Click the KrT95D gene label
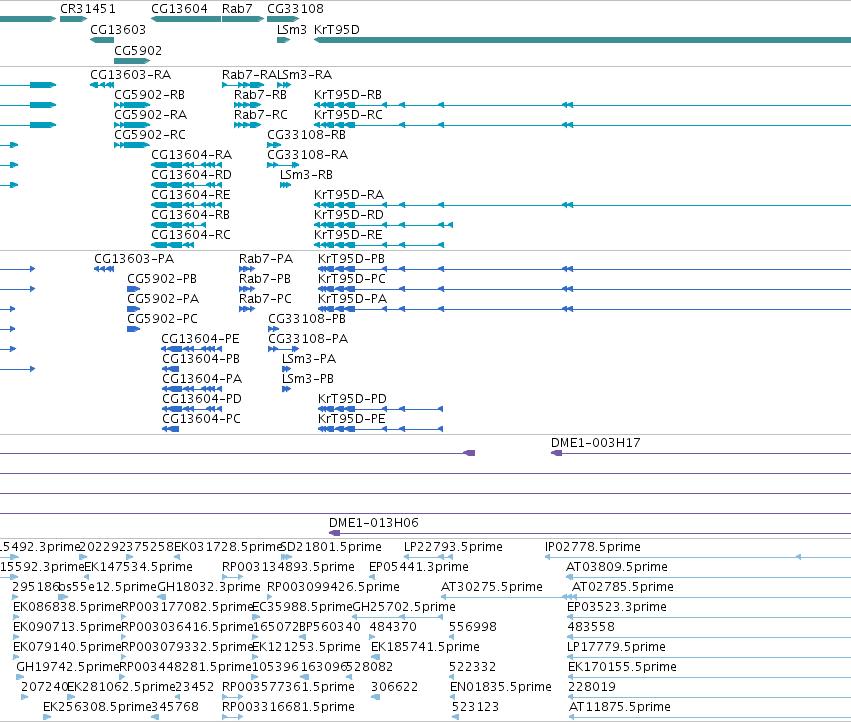 tap(336, 29)
